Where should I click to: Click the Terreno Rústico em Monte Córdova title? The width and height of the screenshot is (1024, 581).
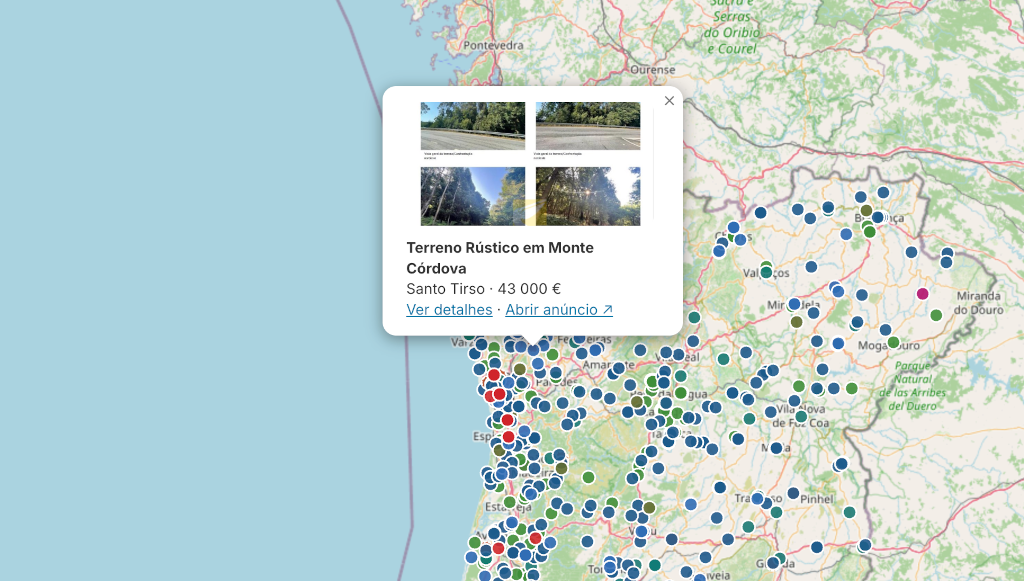(x=500, y=258)
